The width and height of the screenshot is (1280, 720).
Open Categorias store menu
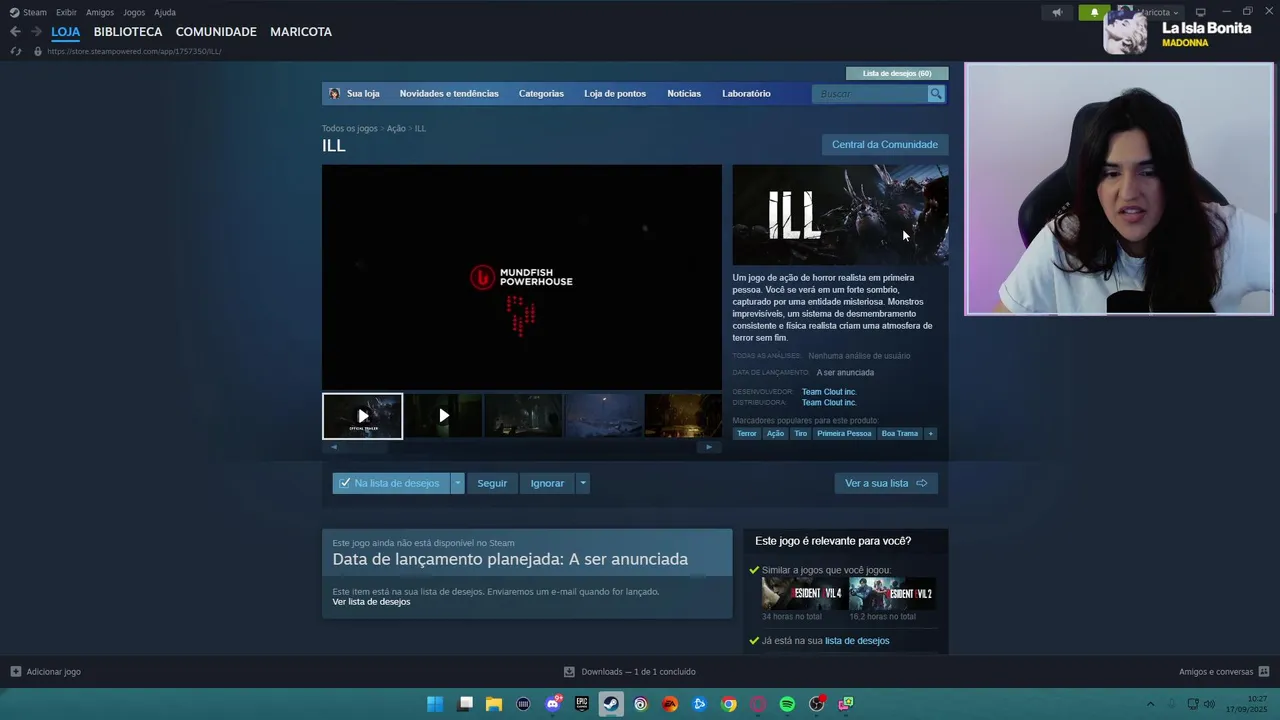coord(541,93)
